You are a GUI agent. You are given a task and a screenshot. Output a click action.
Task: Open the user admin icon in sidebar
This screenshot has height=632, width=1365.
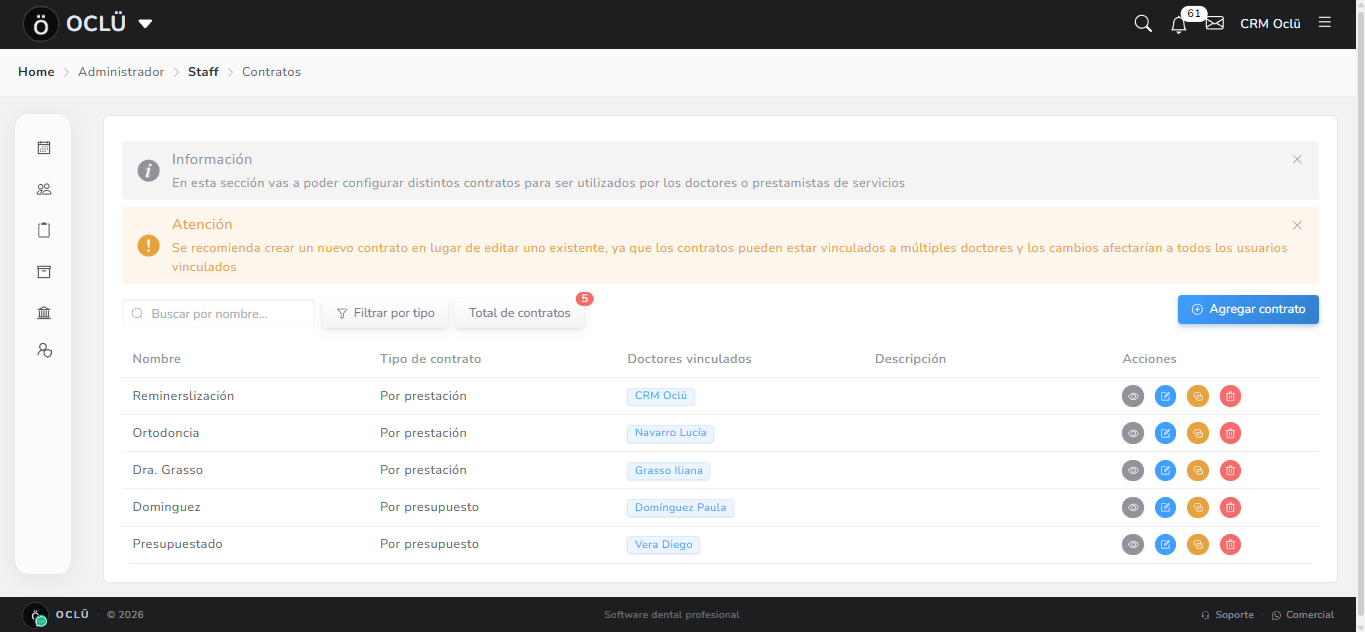coord(44,350)
